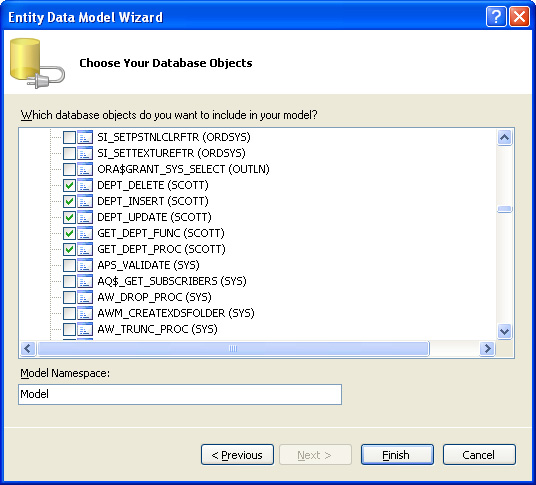Viewport: 536px width, 485px height.
Task: Click the DEPT_DELETE stored procedure icon
Action: [x=85, y=185]
